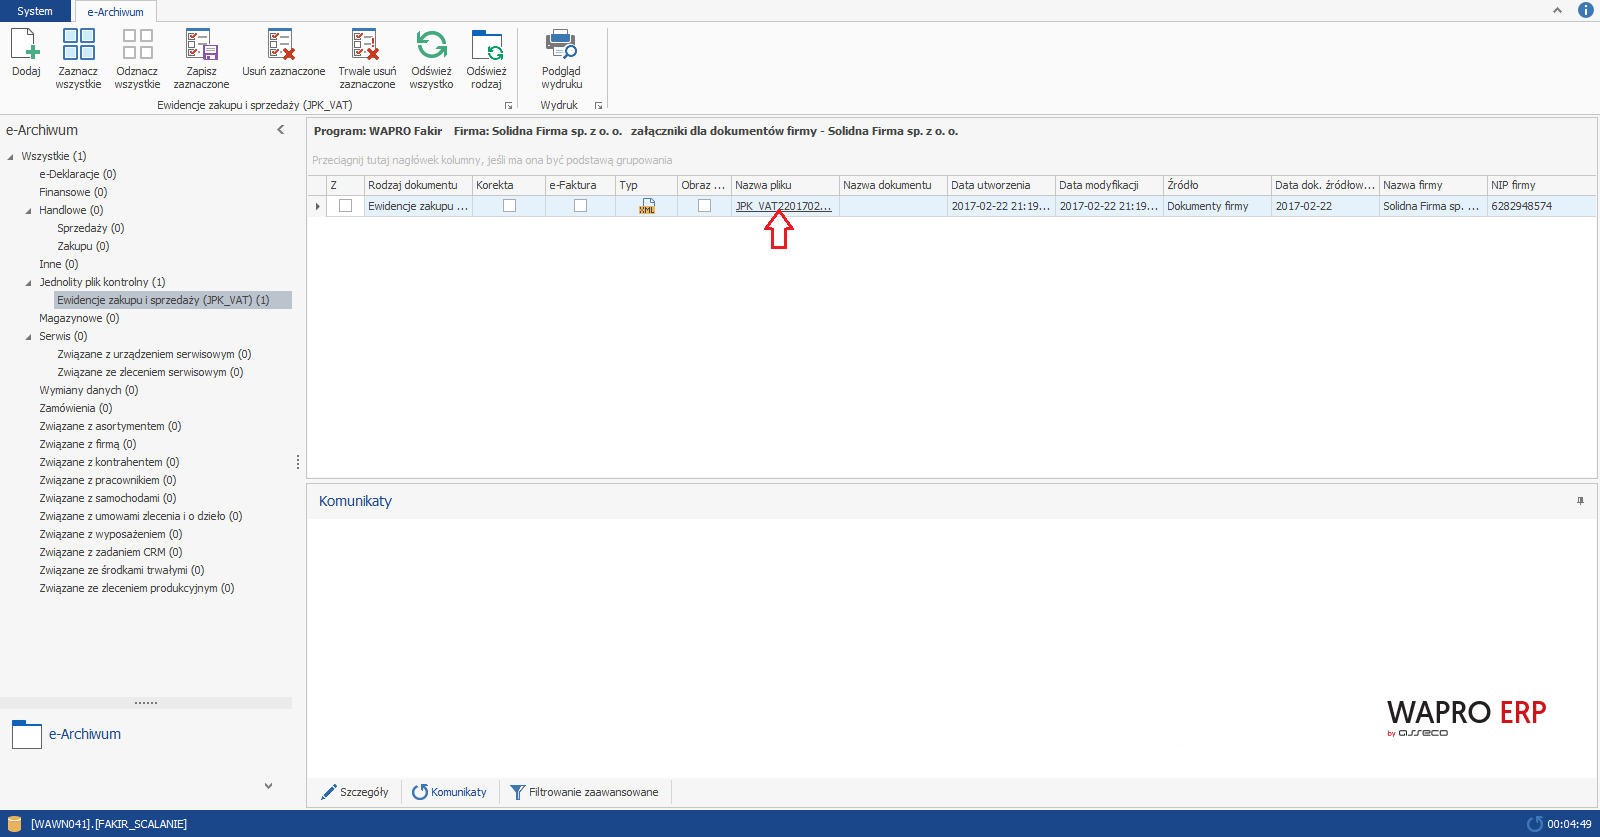Click the Dokumenty firmy source cell

pyautogui.click(x=1217, y=206)
